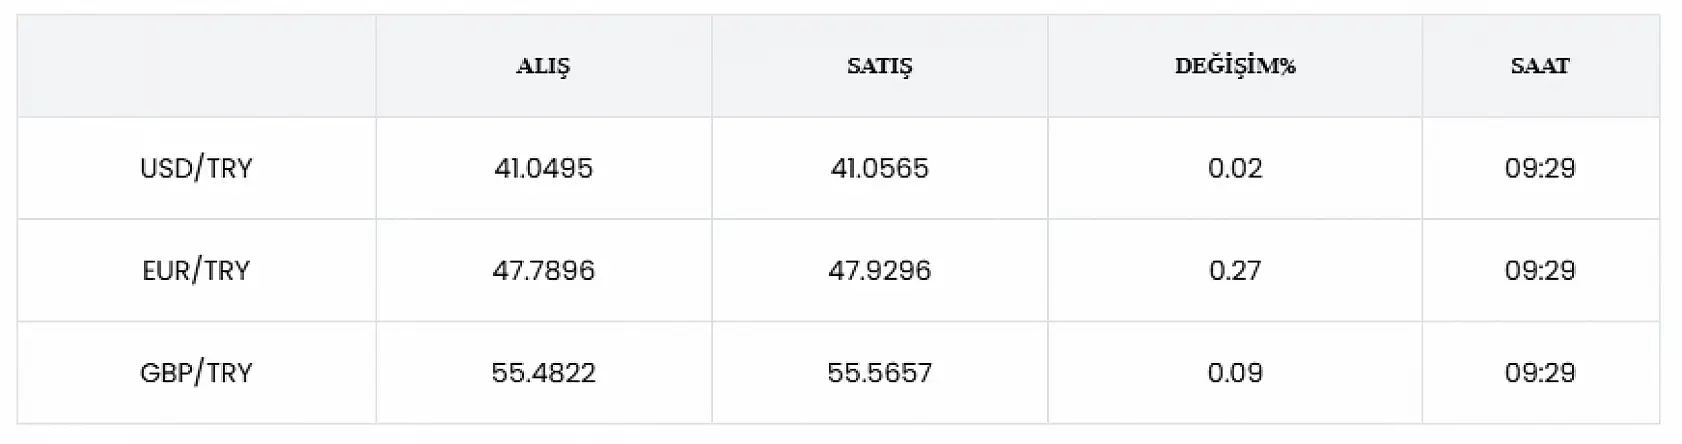The height and width of the screenshot is (444, 1682).
Task: Click GBP/TRY buying rate 55.4822
Action: (543, 373)
